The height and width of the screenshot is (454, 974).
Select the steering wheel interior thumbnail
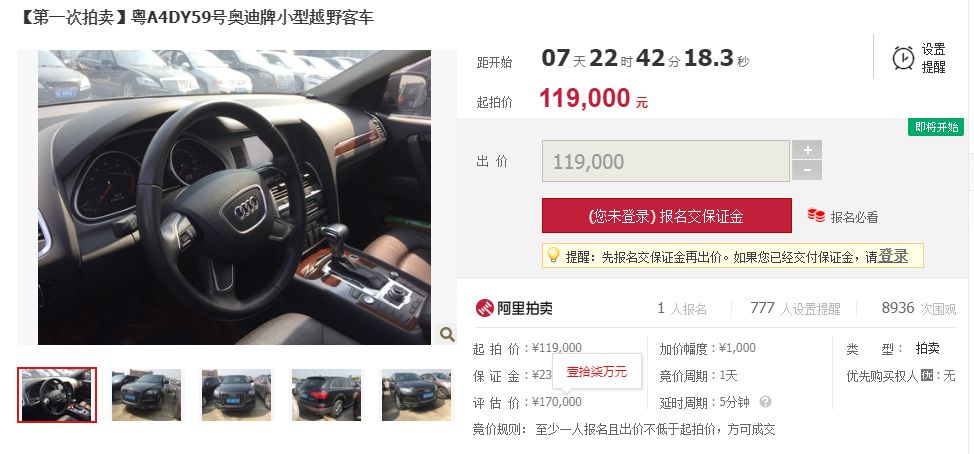point(57,395)
